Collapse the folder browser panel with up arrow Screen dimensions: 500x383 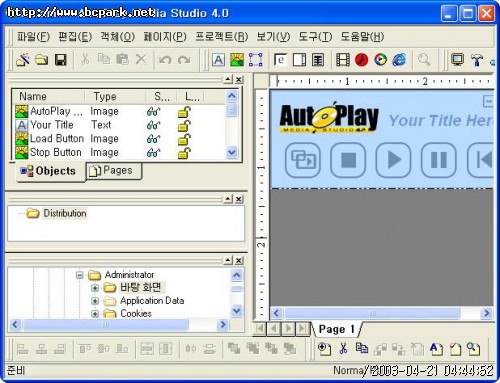[x=228, y=260]
